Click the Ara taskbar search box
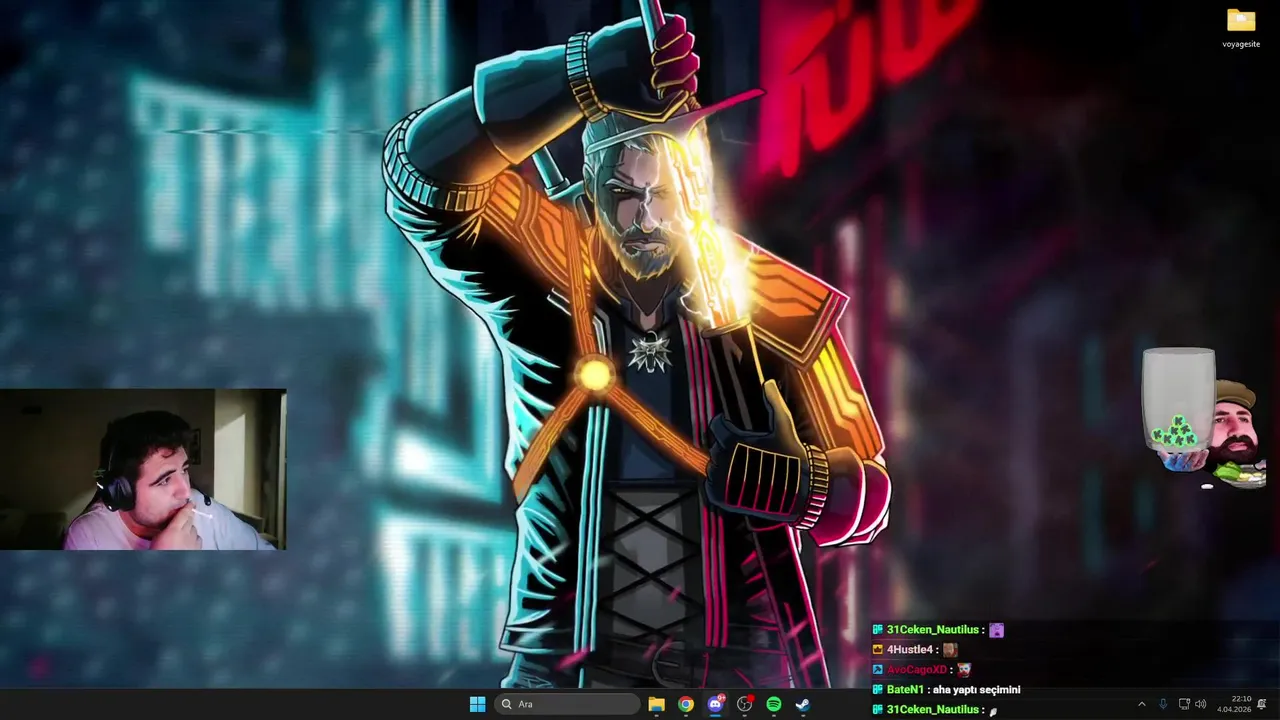1280x720 pixels. (x=568, y=704)
